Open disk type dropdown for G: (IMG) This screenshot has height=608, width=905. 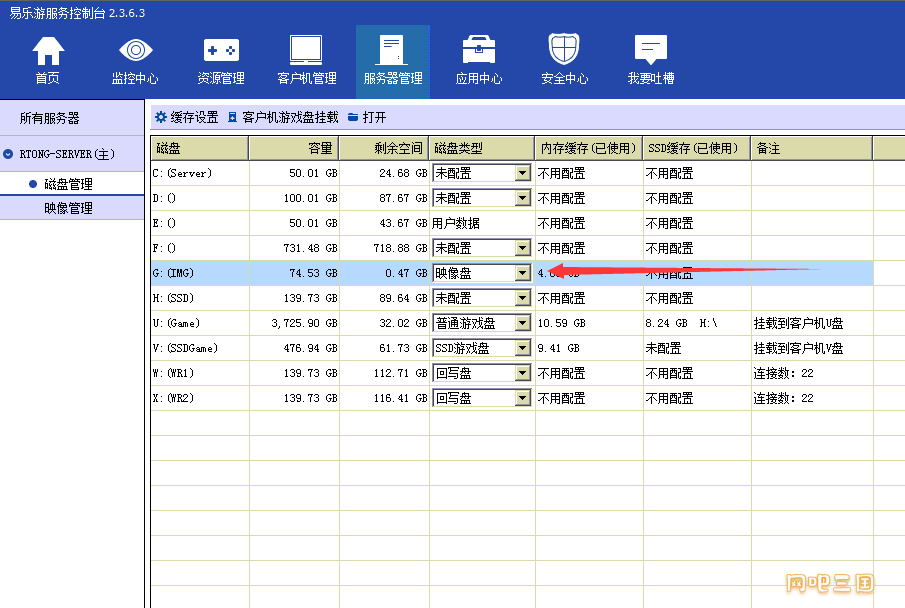[522, 273]
